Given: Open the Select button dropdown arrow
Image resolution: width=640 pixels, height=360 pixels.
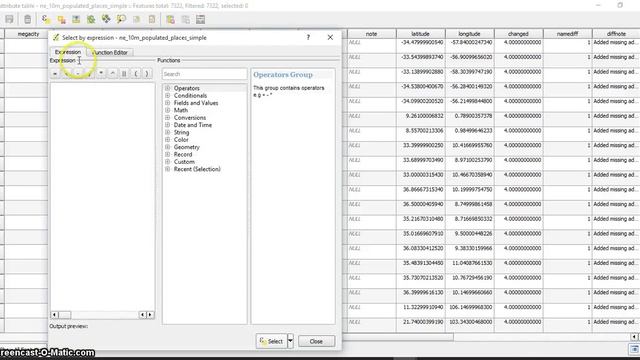Looking at the screenshot, I should pos(290,341).
